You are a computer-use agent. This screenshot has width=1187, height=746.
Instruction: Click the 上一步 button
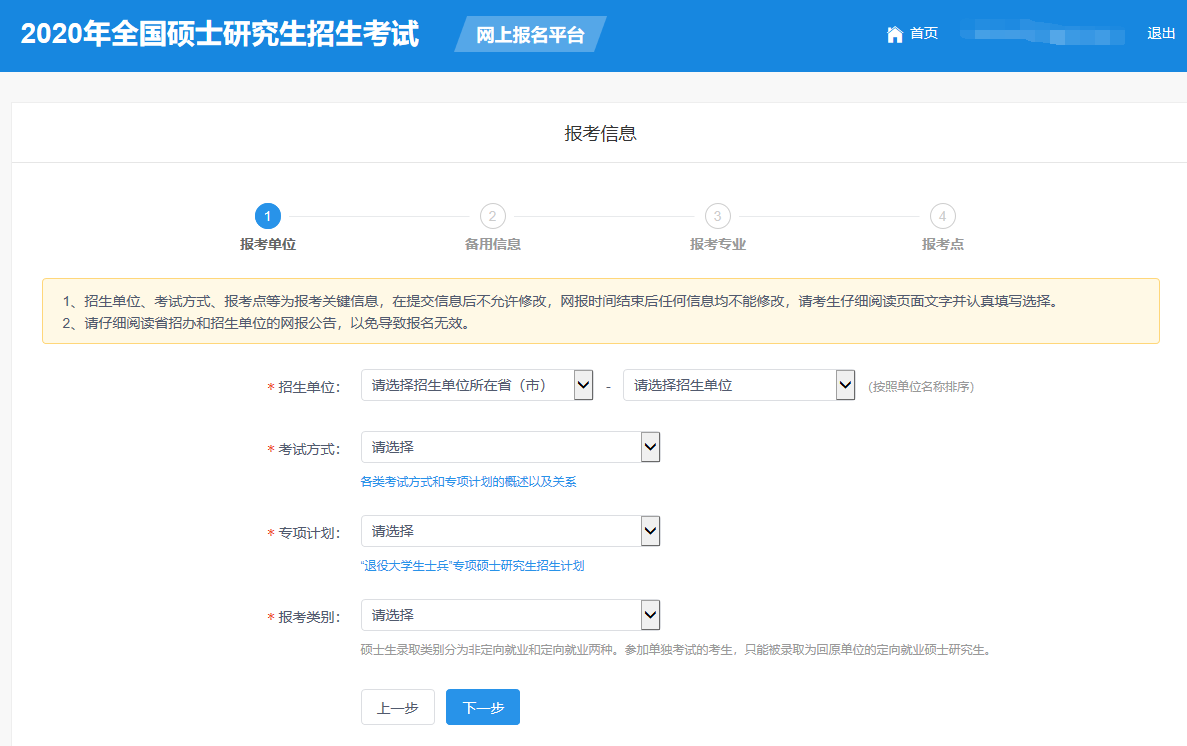(397, 707)
